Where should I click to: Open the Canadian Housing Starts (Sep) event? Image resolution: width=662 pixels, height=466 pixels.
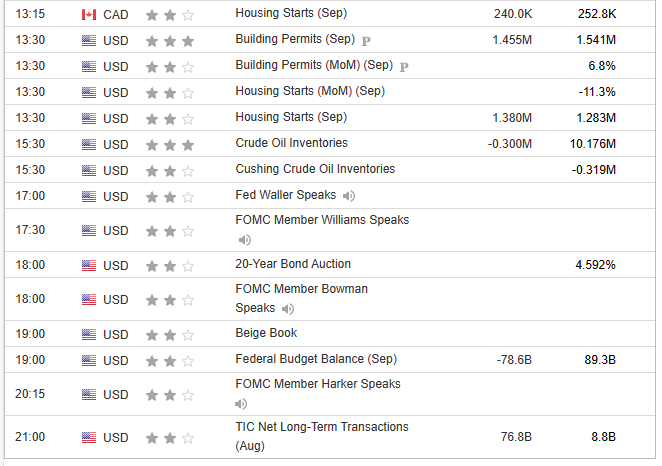click(291, 15)
